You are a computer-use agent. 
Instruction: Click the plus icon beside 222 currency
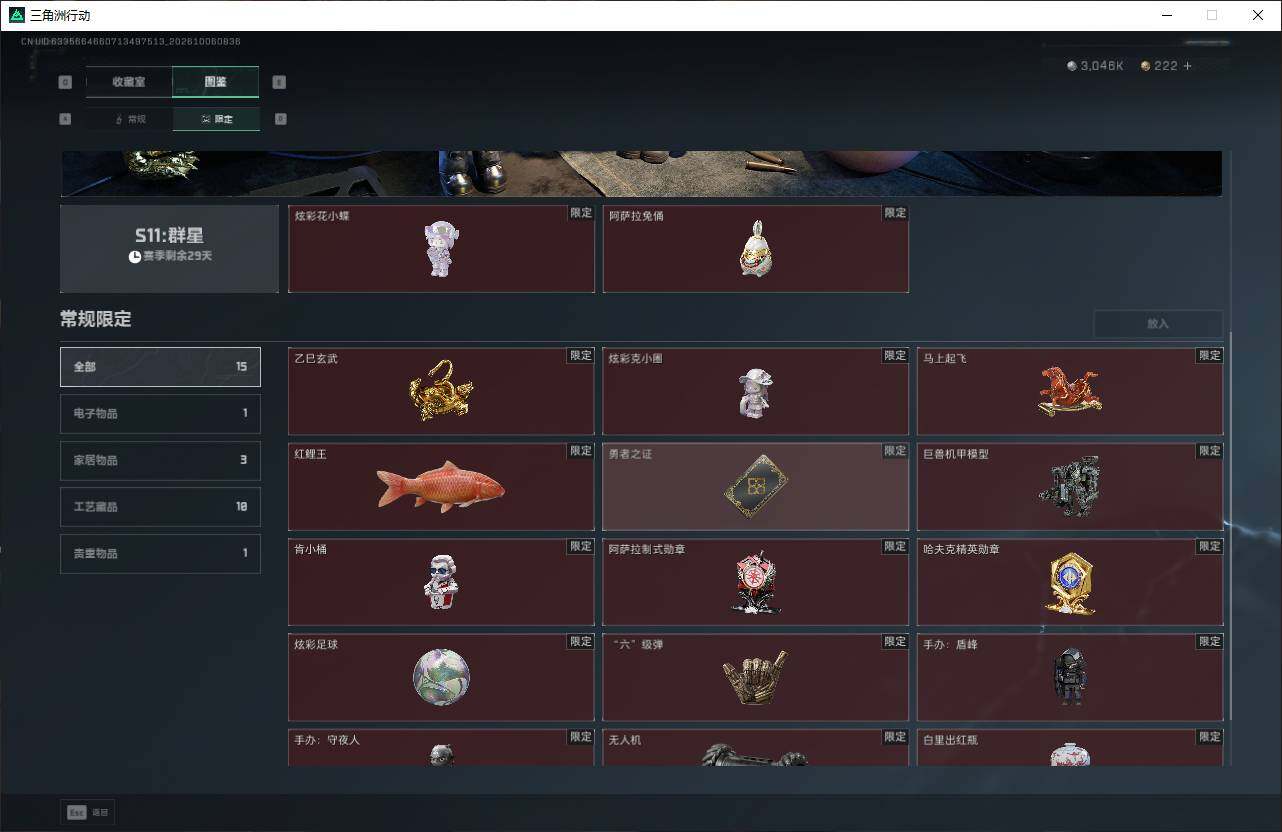tap(1188, 66)
